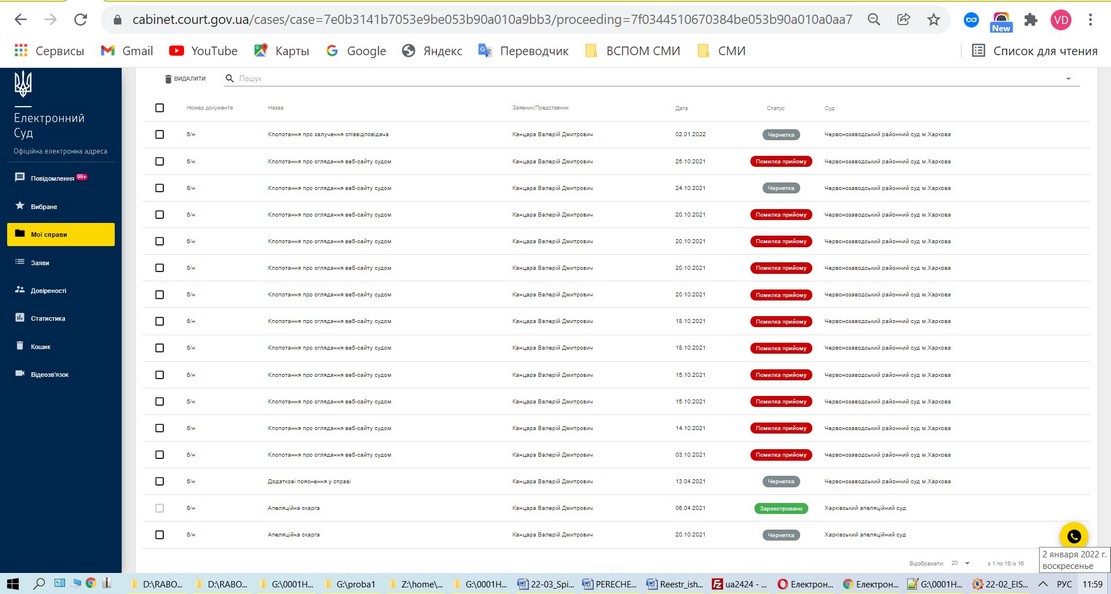This screenshot has height=594, width=1111.
Task: Bookmark this page with the star icon
Action: 933,20
